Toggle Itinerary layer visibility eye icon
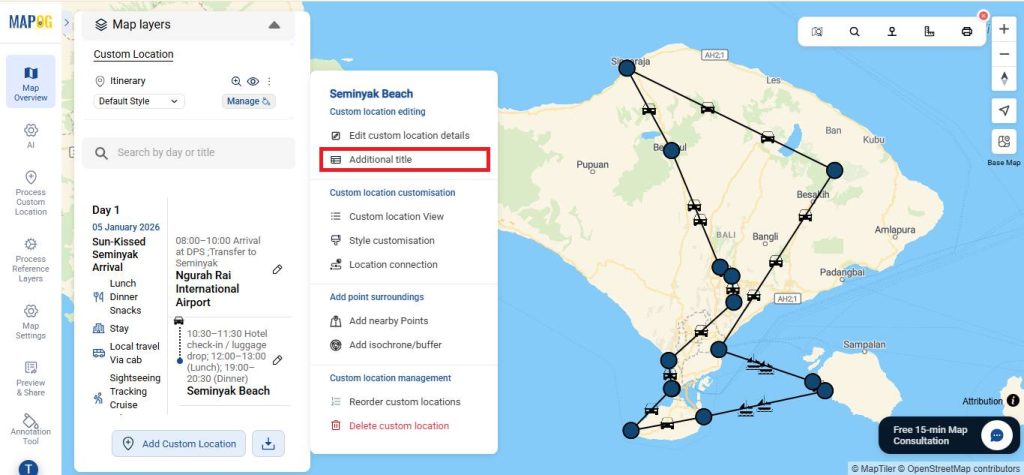 coord(253,81)
